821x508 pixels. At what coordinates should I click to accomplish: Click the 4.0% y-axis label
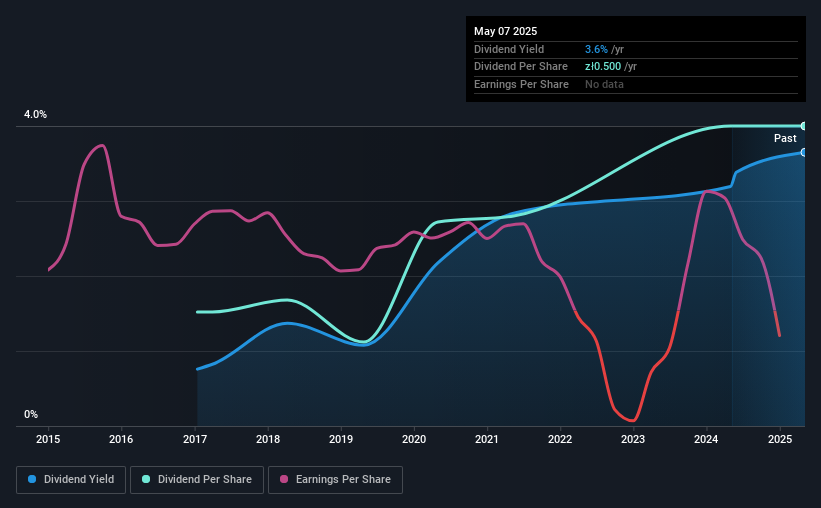coord(35,114)
